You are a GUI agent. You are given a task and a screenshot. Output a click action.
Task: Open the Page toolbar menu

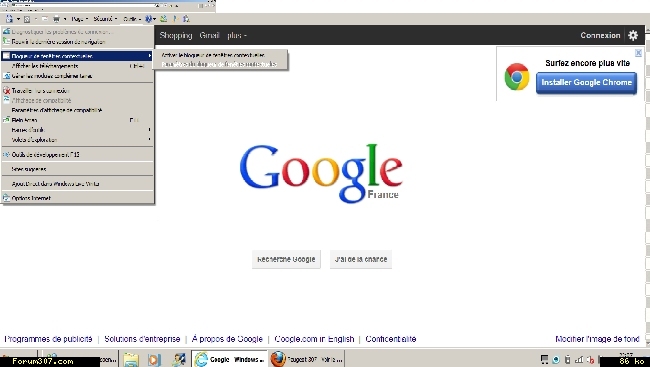tap(80, 19)
